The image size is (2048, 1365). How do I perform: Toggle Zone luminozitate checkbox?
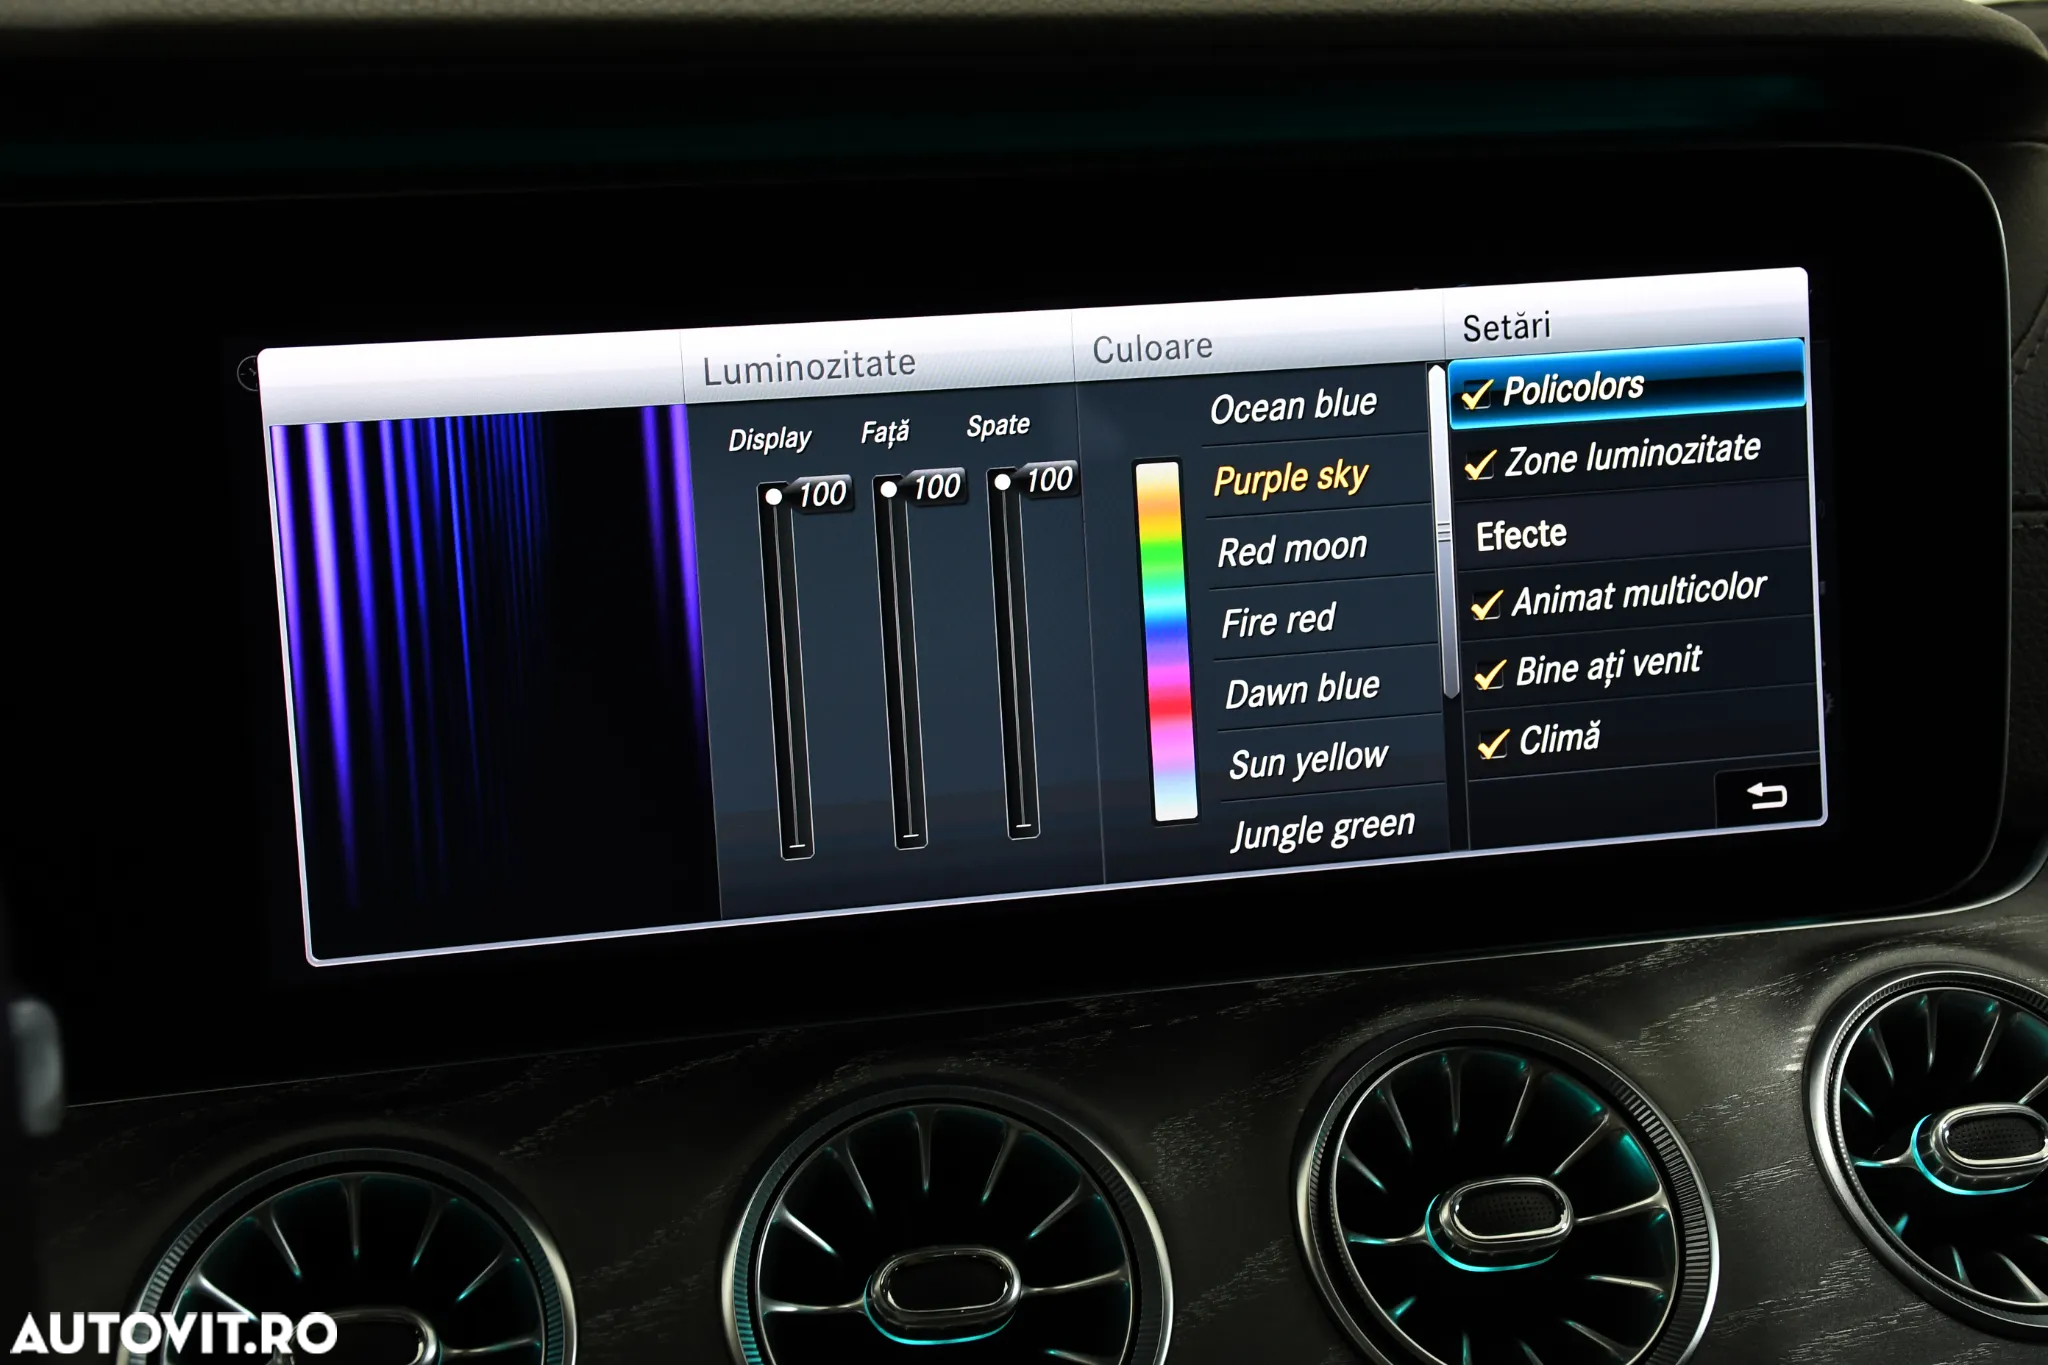pos(1480,463)
